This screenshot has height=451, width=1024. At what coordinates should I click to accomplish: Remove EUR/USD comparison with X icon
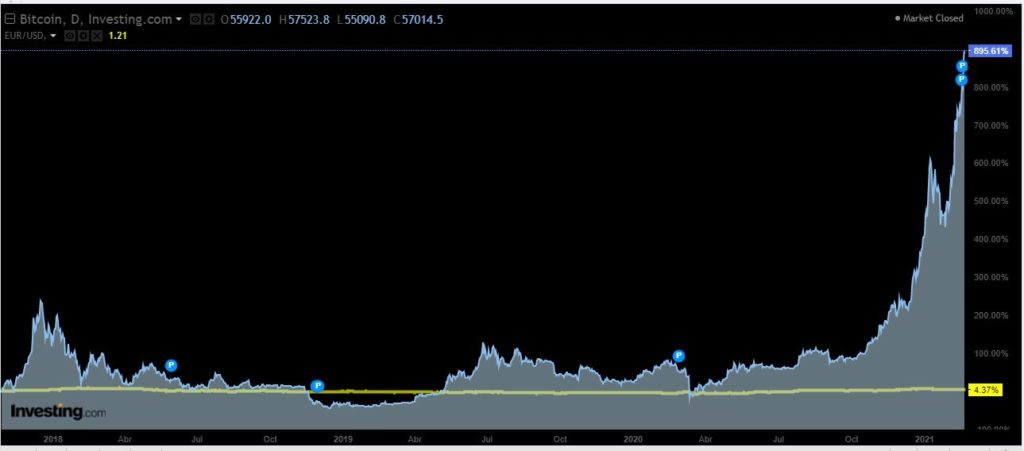point(97,36)
